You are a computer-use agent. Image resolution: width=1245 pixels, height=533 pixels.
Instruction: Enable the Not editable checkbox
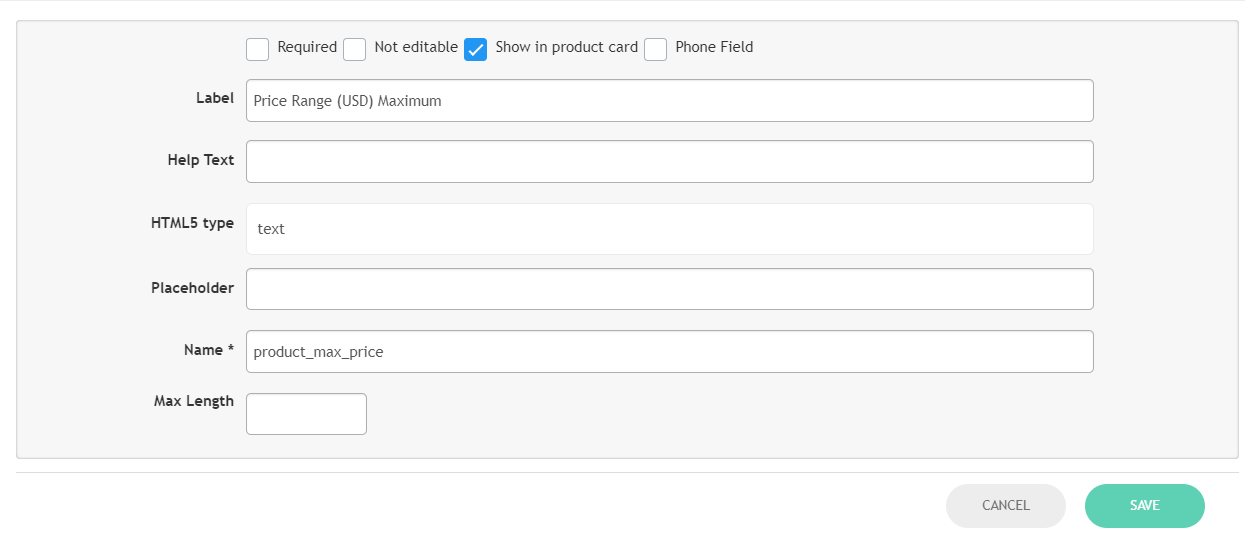(x=355, y=49)
